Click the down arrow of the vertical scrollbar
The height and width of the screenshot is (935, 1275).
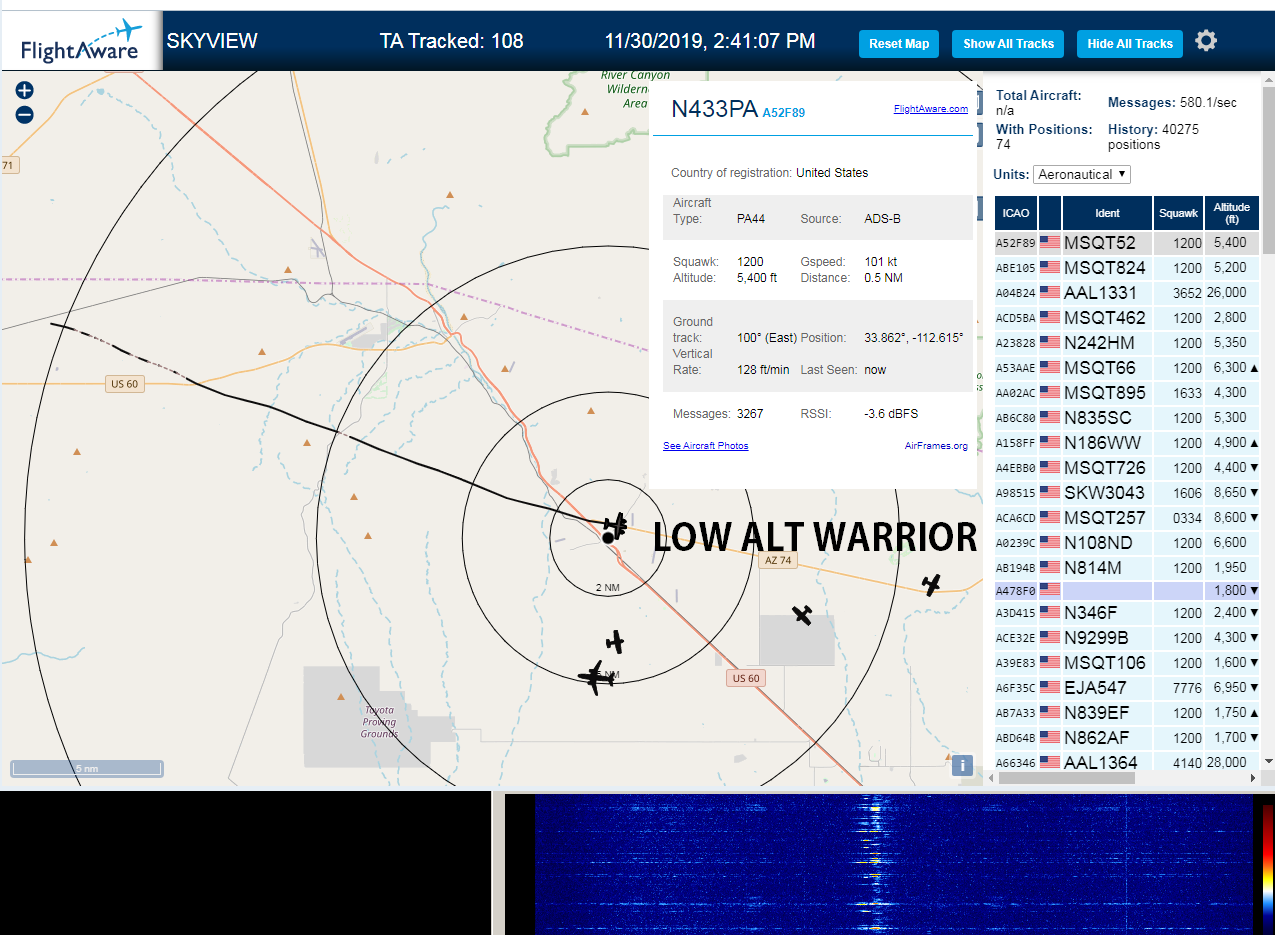pyautogui.click(x=1268, y=761)
